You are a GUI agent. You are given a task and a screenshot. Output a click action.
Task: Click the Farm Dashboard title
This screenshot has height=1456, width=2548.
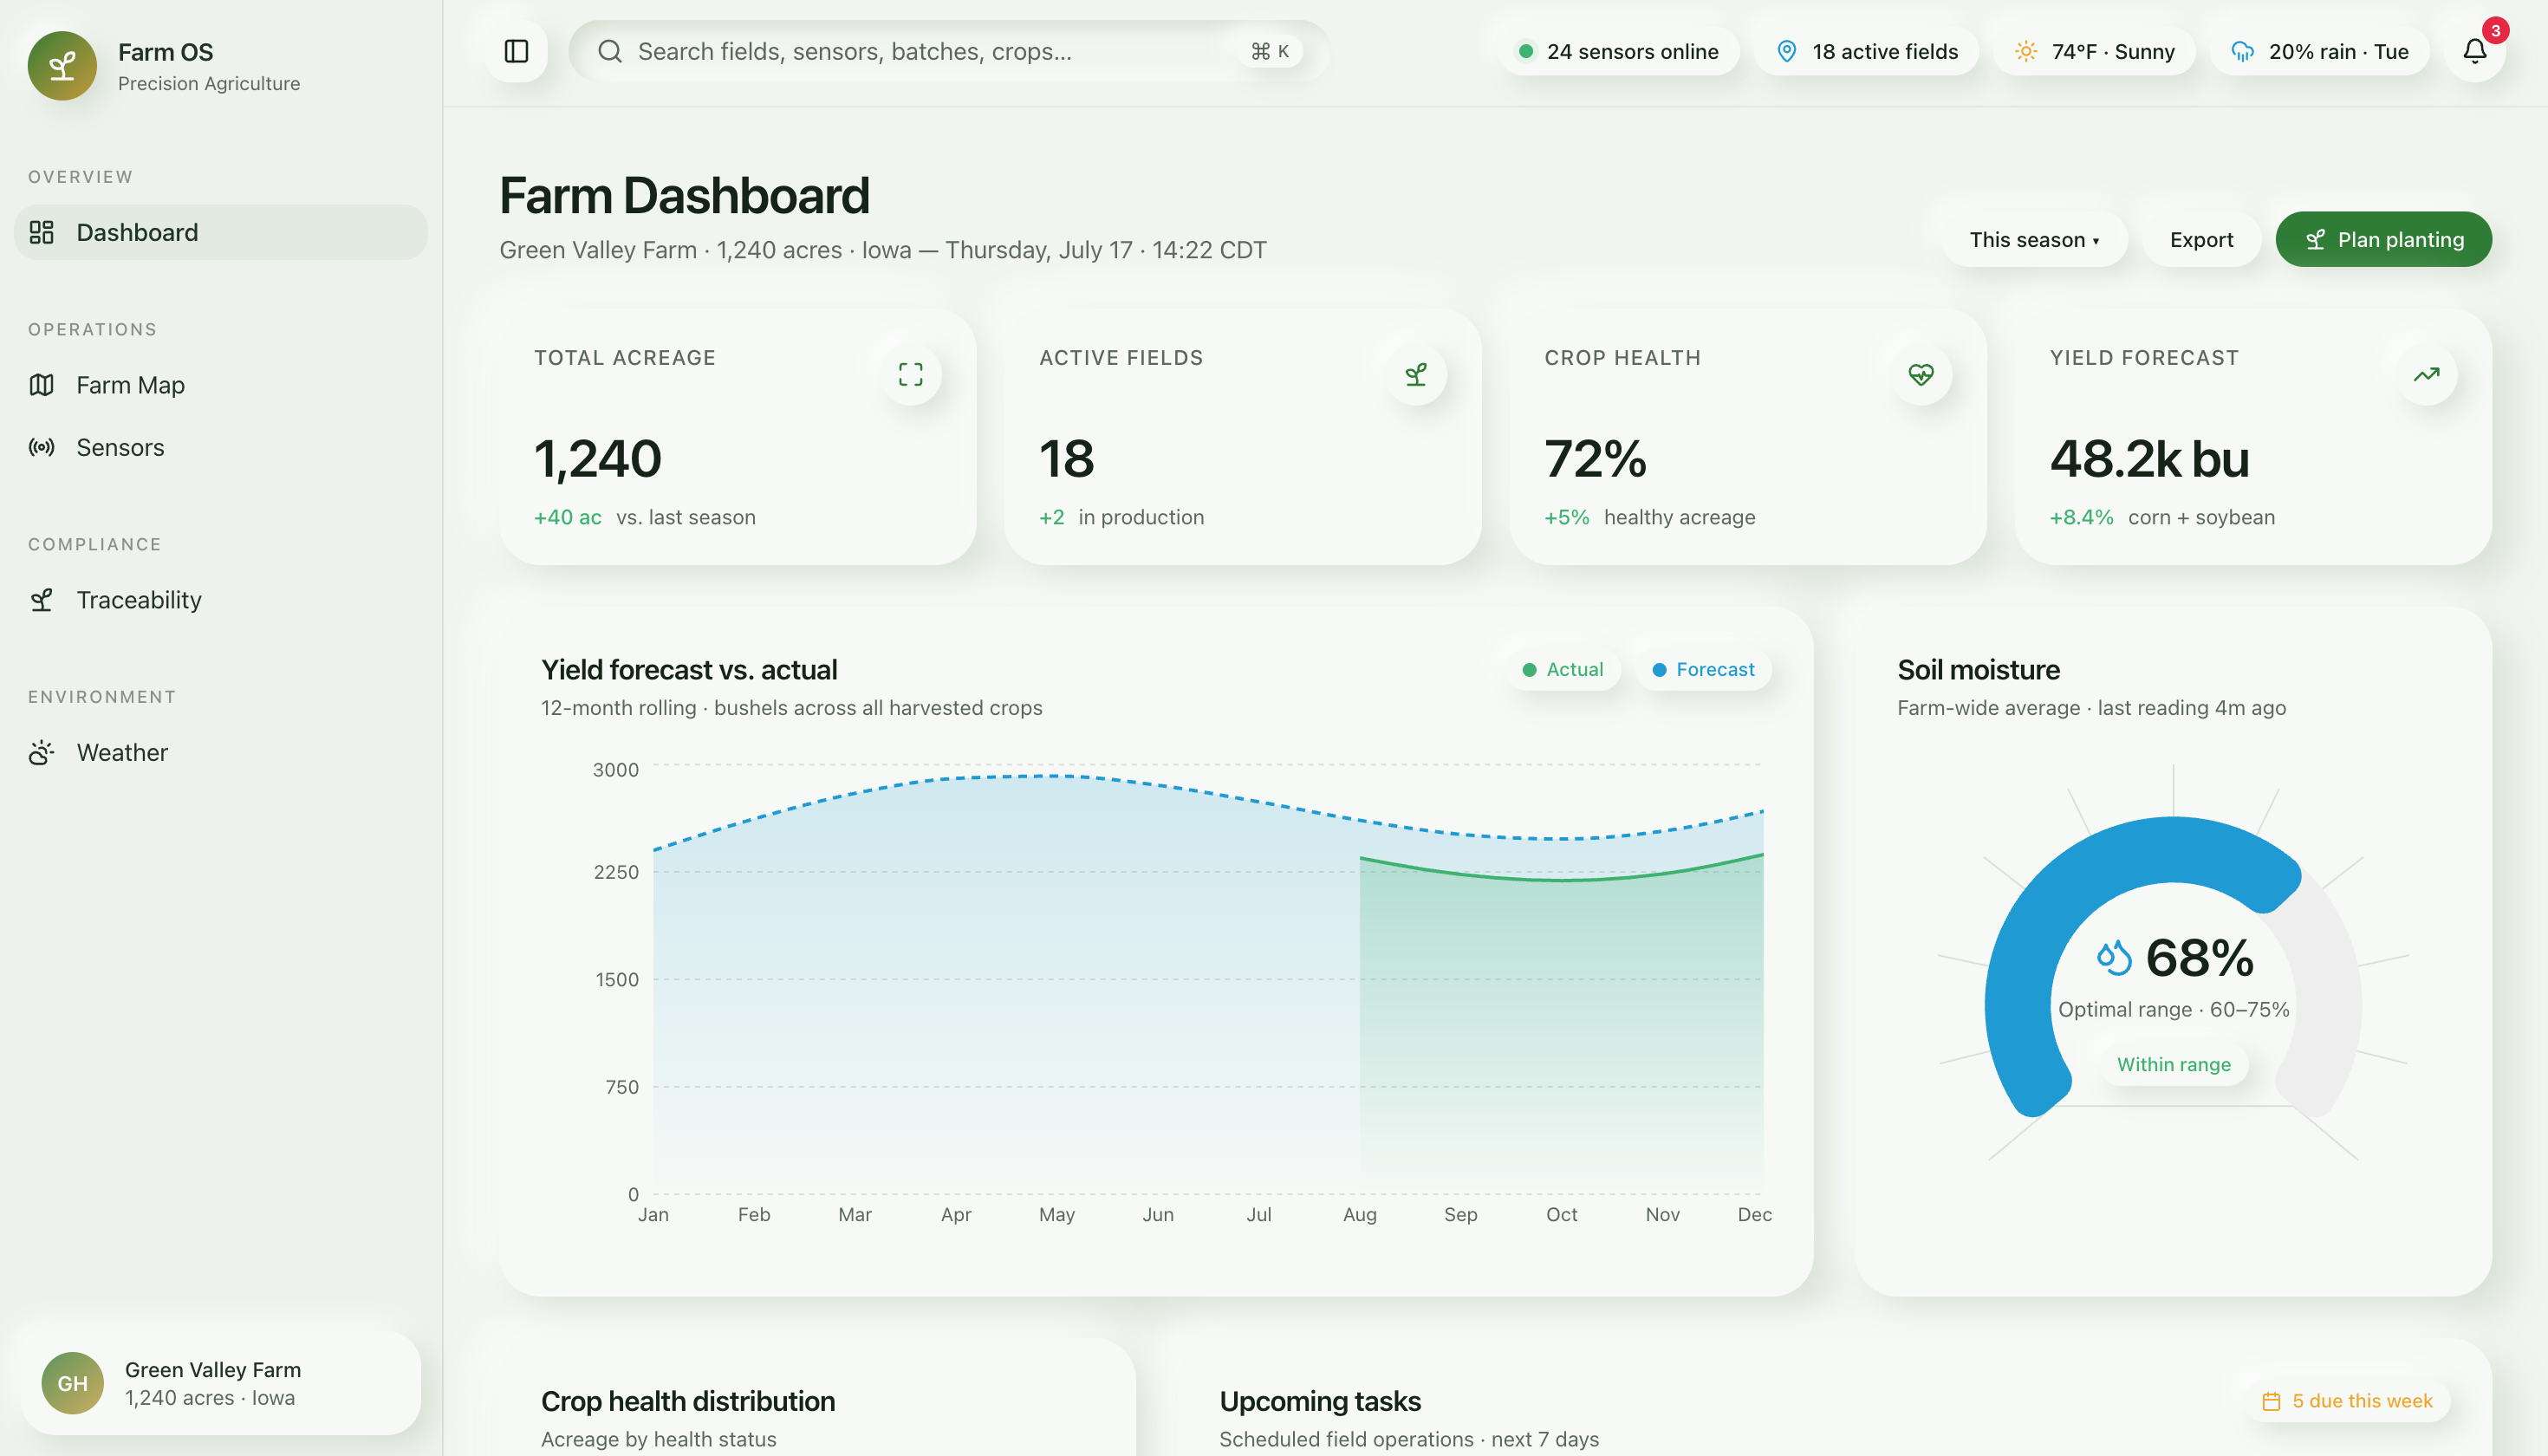[x=684, y=195]
